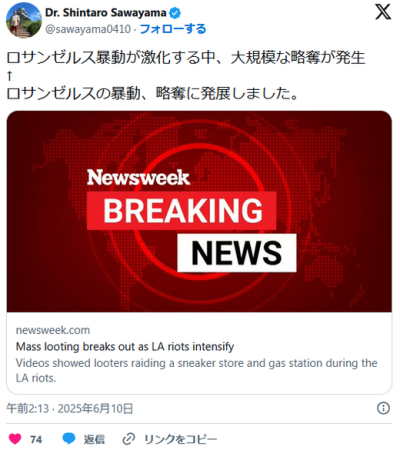Viewport: 400px width, 450px height.
Task: Open headline Mass looting breaks out article
Action: [125, 347]
